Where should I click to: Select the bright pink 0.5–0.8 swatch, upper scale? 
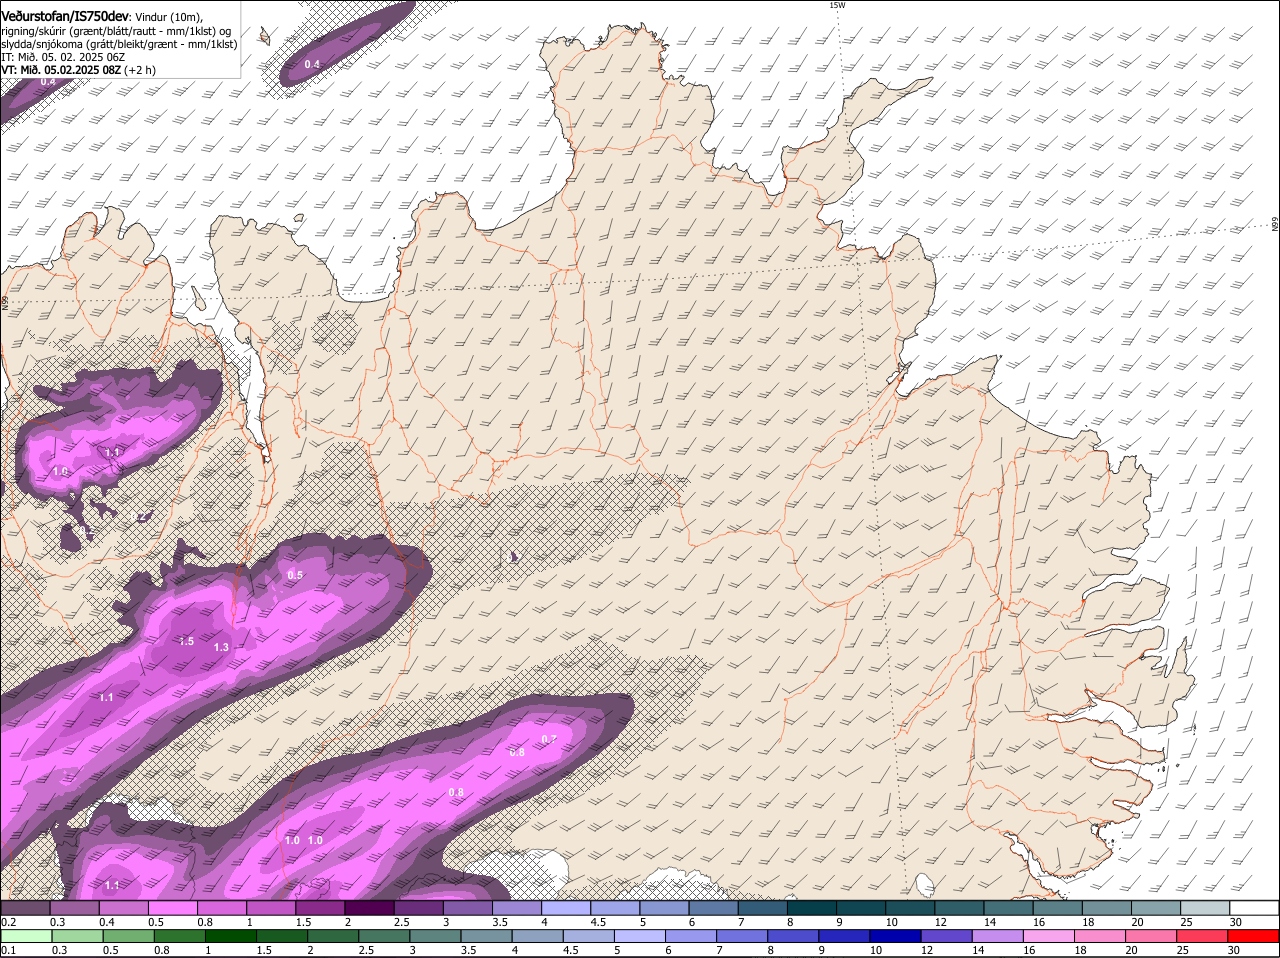pos(172,907)
